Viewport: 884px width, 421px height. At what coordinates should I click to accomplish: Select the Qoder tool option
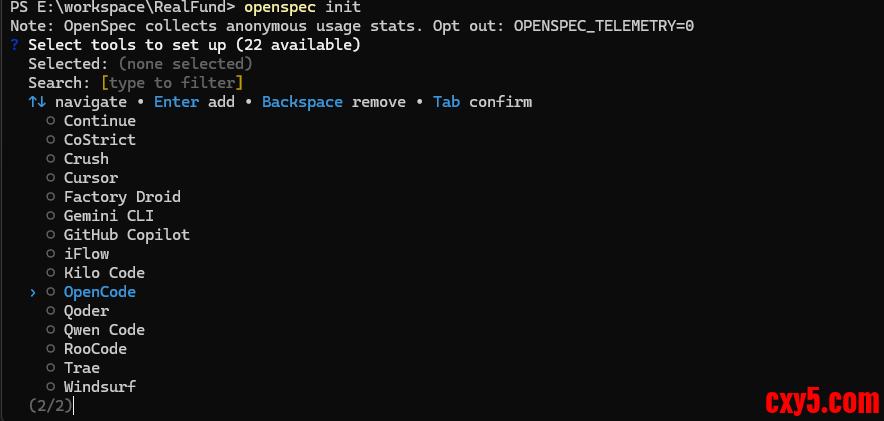86,311
